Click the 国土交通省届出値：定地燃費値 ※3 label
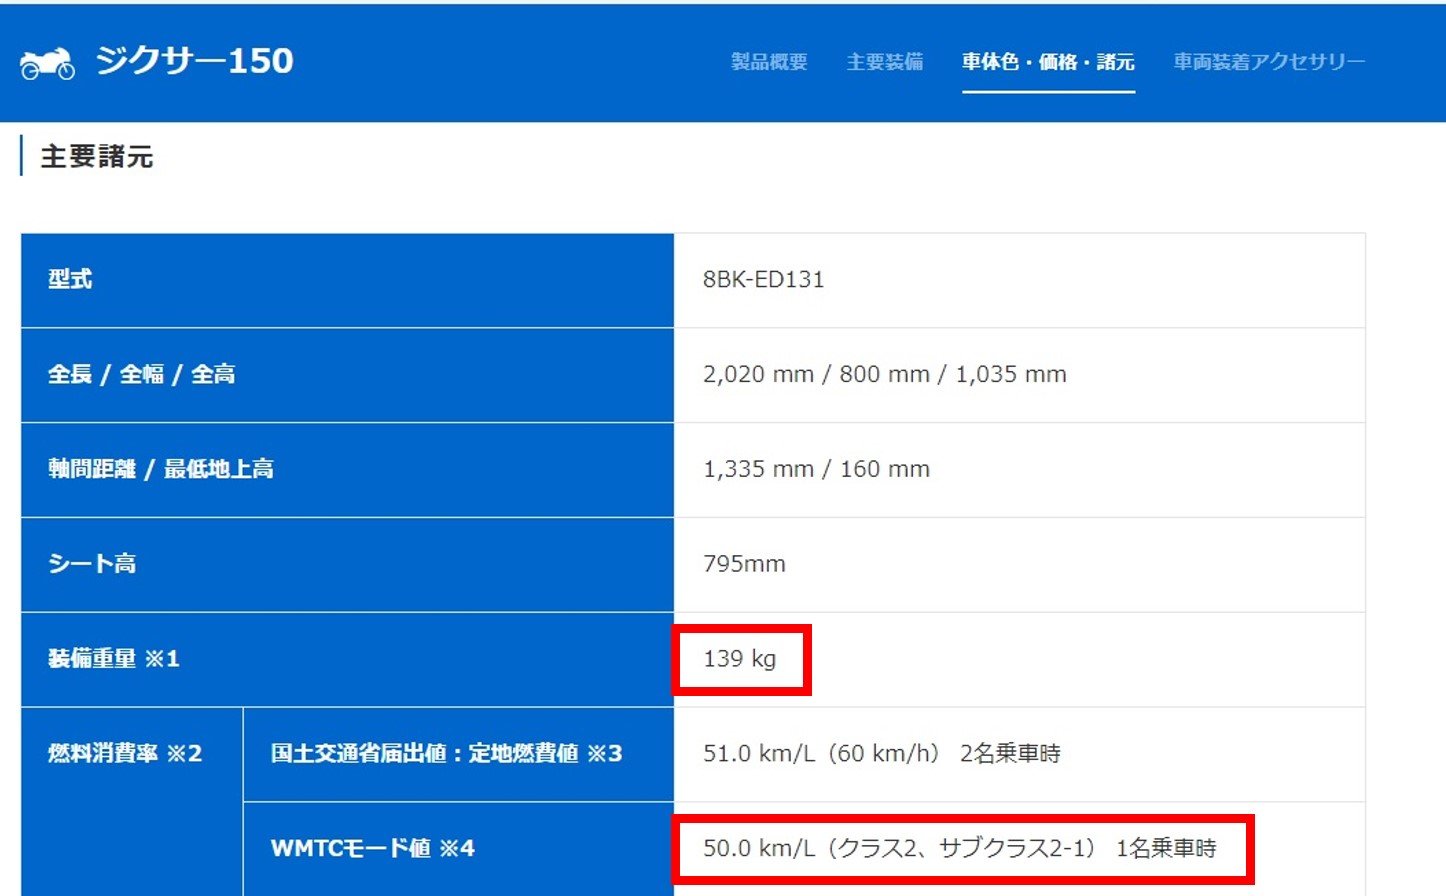The height and width of the screenshot is (896, 1446). (446, 753)
